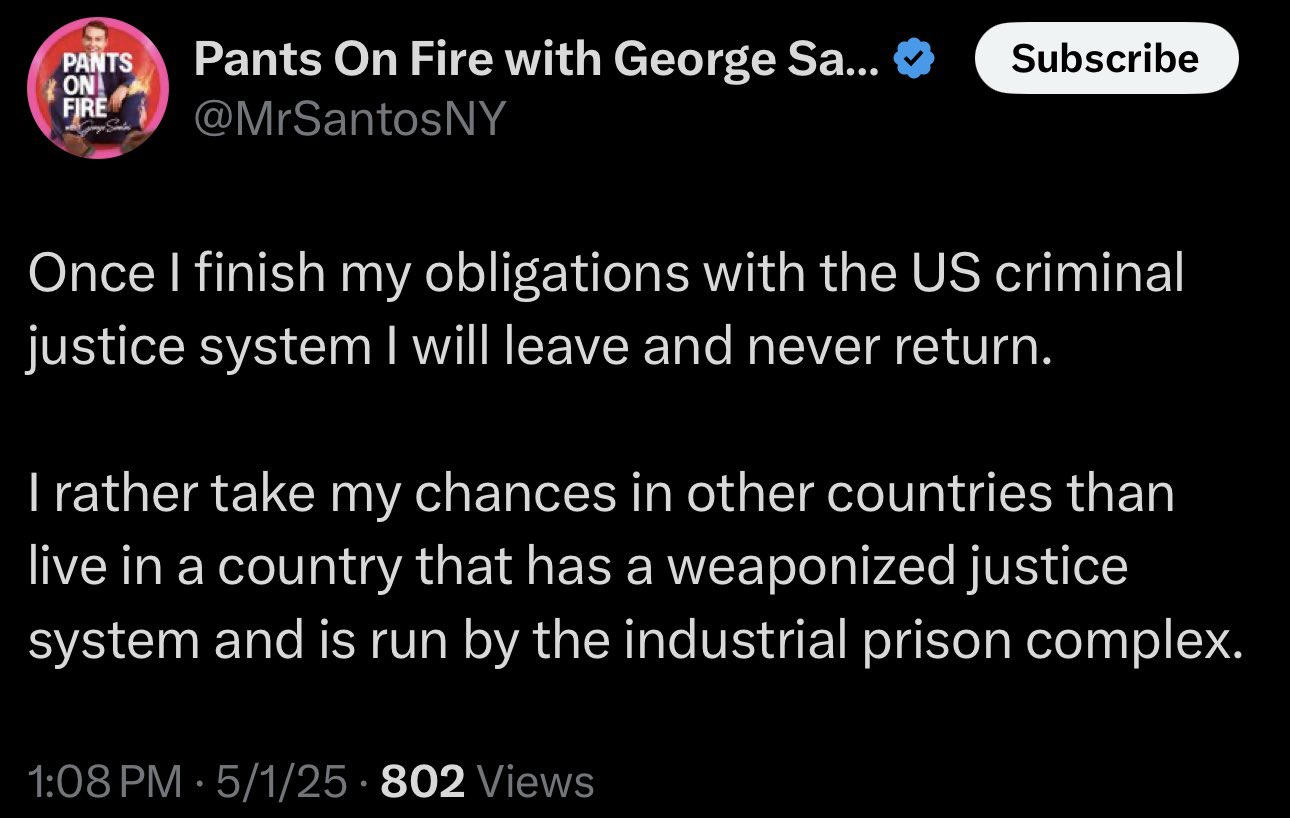View the 802 Views count

click(488, 782)
